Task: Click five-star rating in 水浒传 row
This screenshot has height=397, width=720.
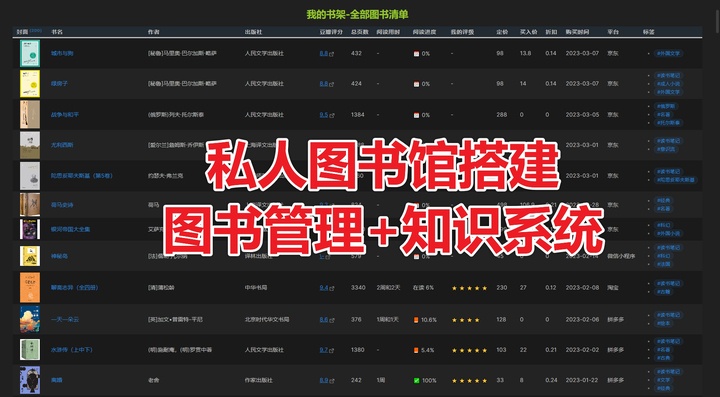Action: (x=469, y=350)
